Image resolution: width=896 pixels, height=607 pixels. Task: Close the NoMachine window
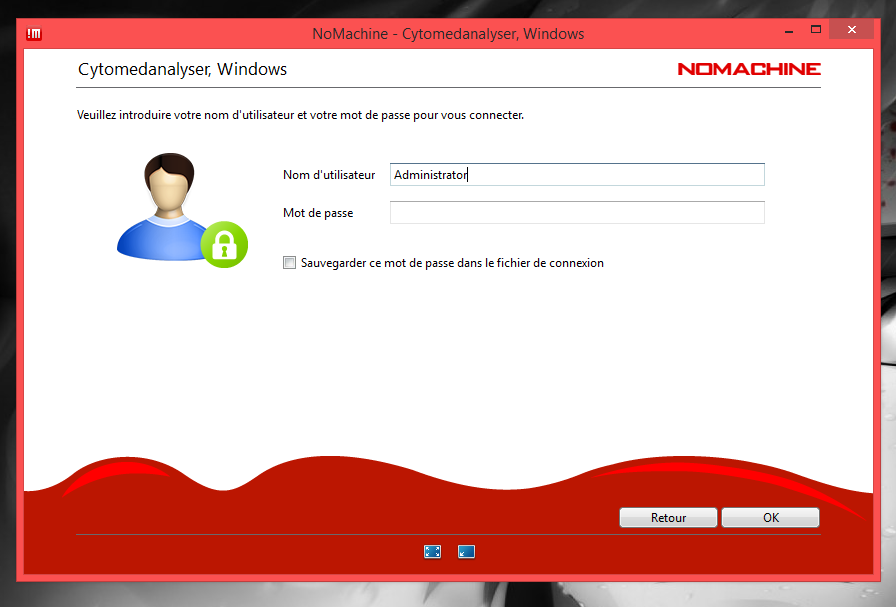(852, 30)
